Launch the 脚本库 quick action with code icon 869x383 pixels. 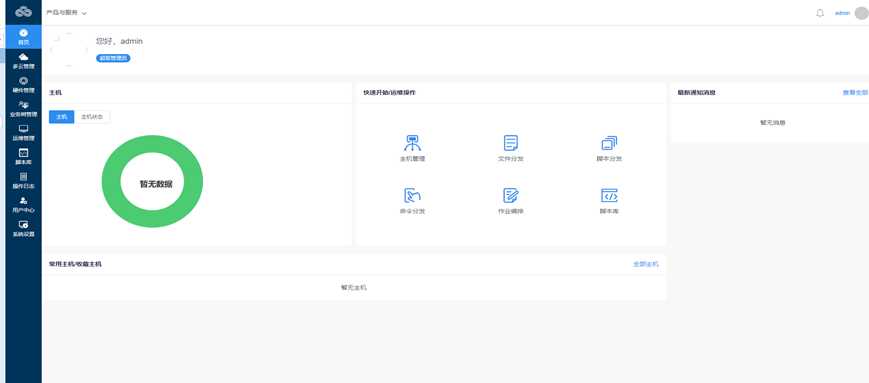[x=609, y=201]
